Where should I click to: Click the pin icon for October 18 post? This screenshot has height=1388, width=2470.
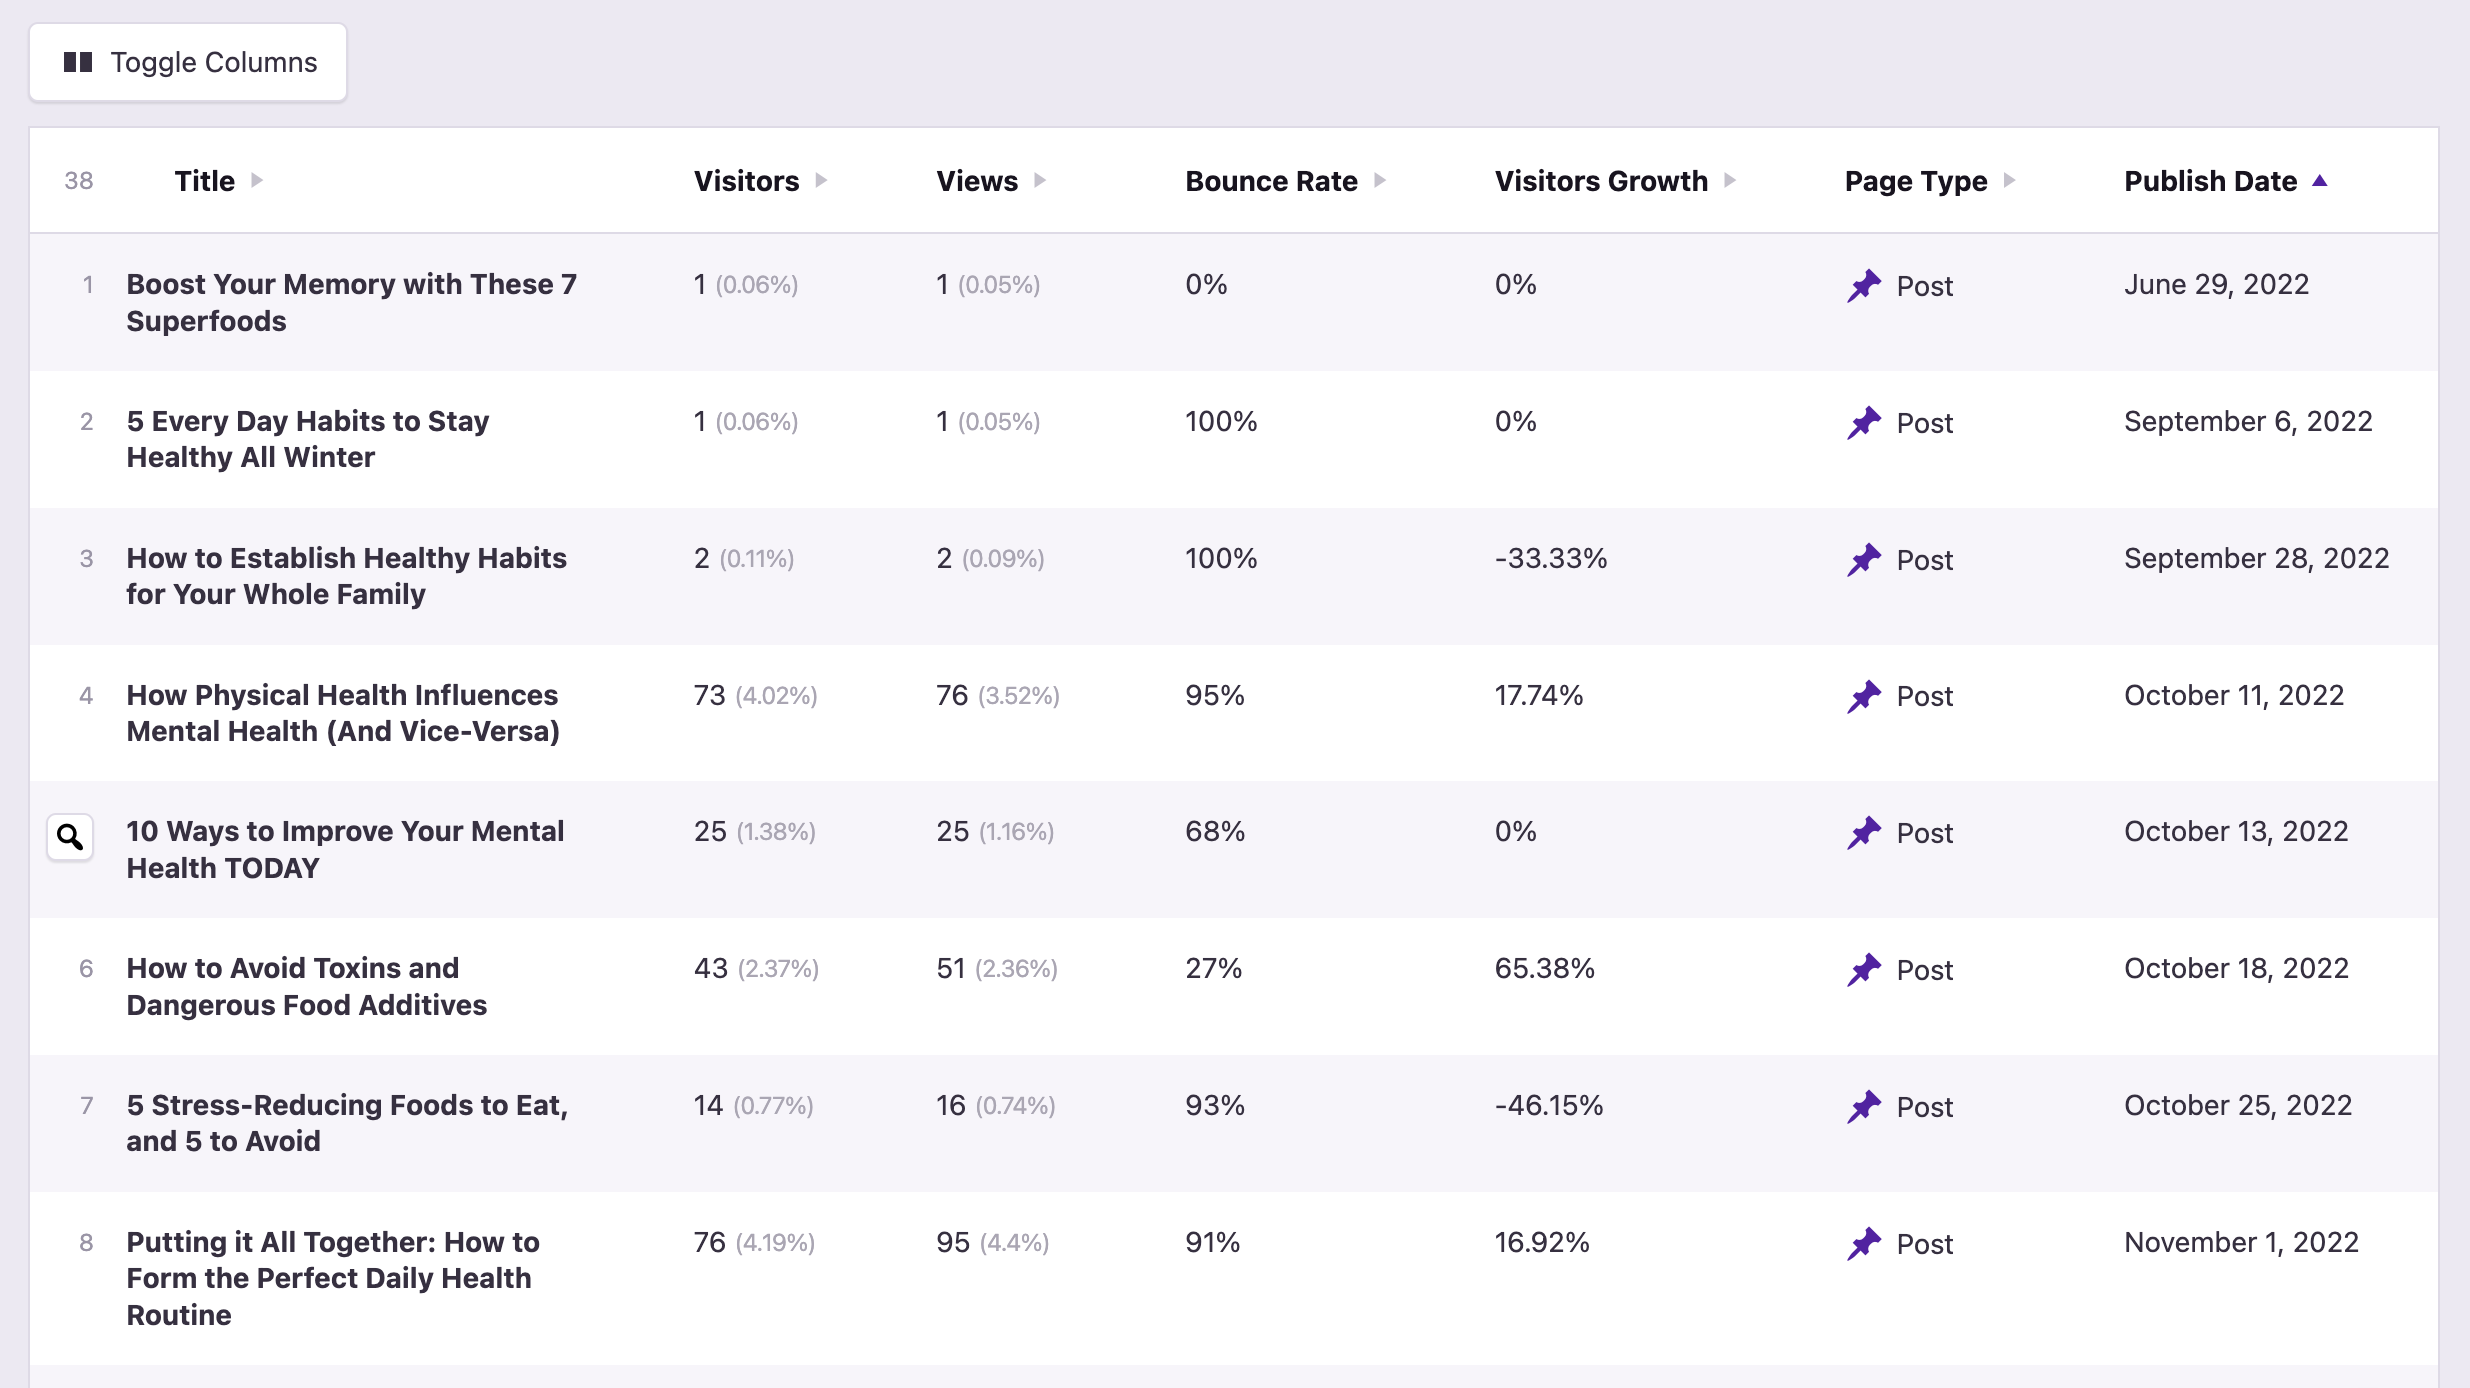(1864, 970)
